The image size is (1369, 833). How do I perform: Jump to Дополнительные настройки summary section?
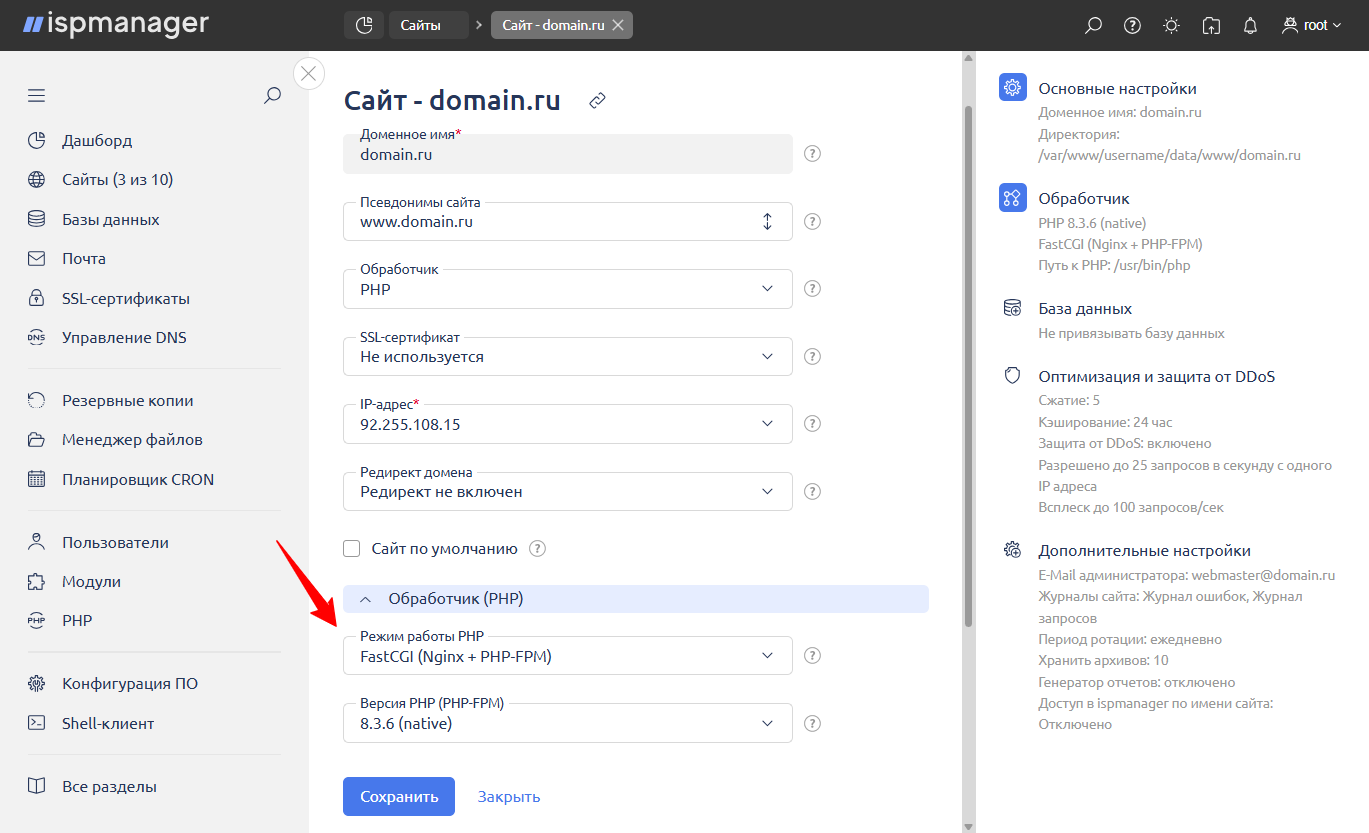coord(1144,551)
